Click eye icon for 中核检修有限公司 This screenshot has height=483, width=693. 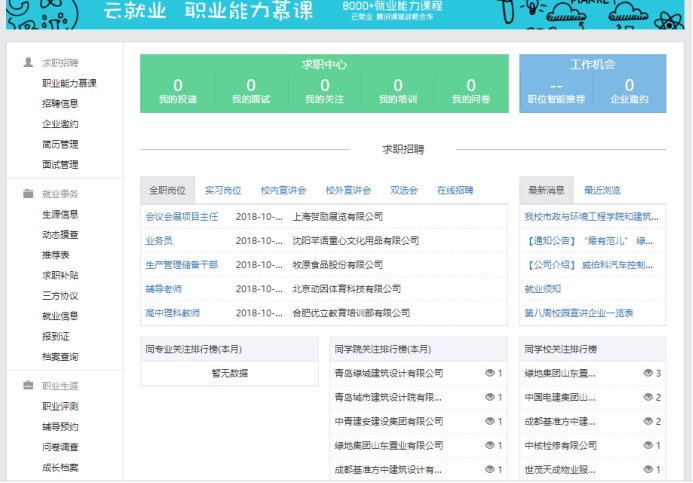(x=647, y=445)
